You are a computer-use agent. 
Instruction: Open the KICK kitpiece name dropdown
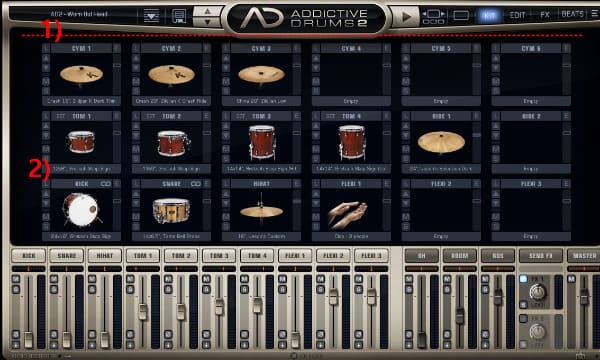click(82, 236)
